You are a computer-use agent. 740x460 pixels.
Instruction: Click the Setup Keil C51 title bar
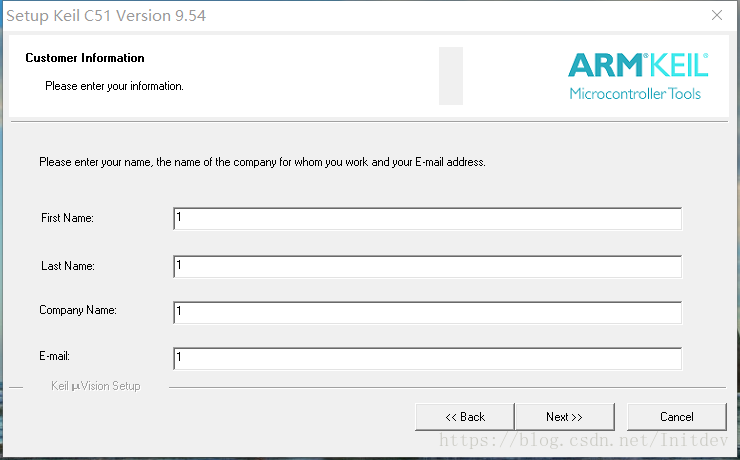pos(300,16)
